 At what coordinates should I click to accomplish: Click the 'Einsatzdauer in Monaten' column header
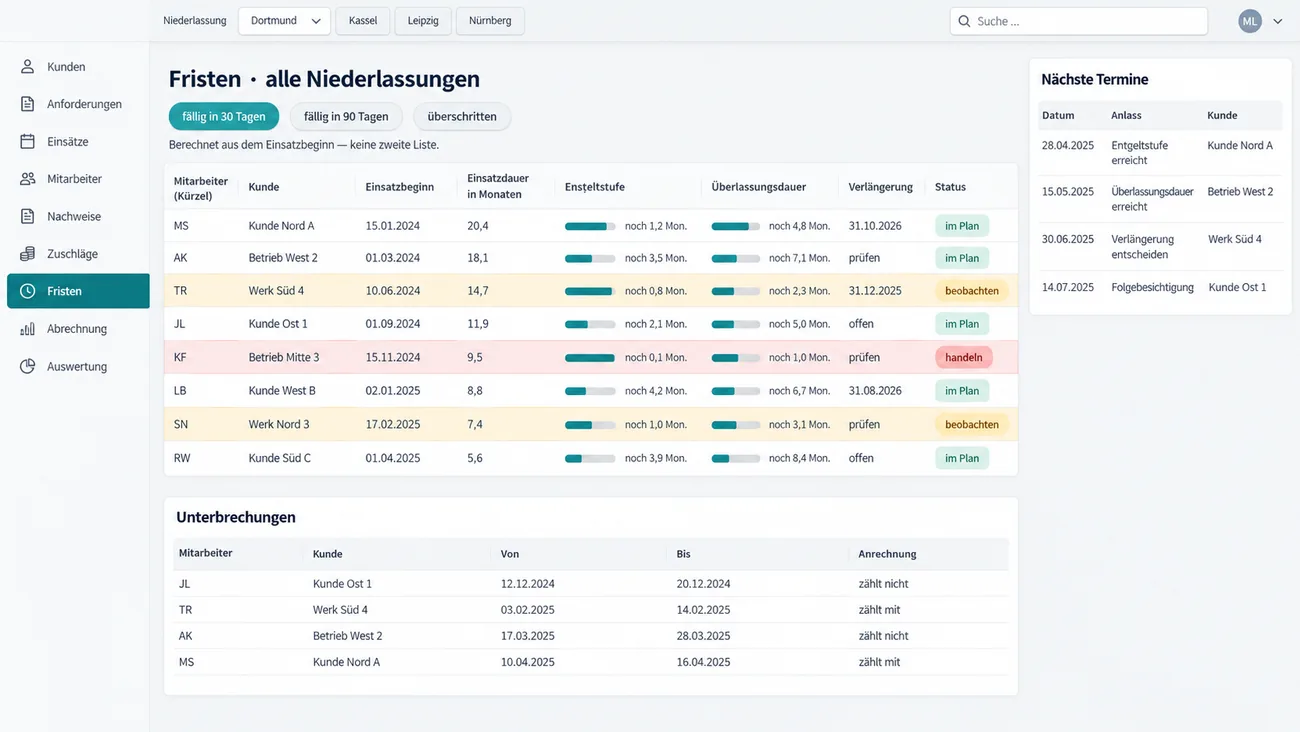498,187
